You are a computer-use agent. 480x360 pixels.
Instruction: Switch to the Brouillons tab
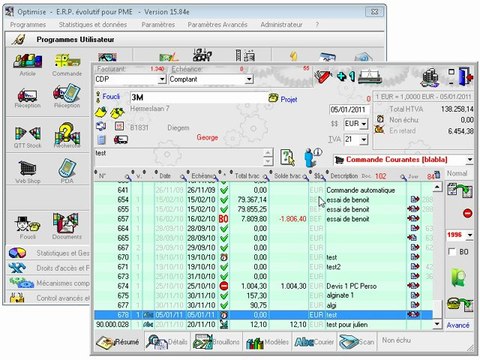216,342
